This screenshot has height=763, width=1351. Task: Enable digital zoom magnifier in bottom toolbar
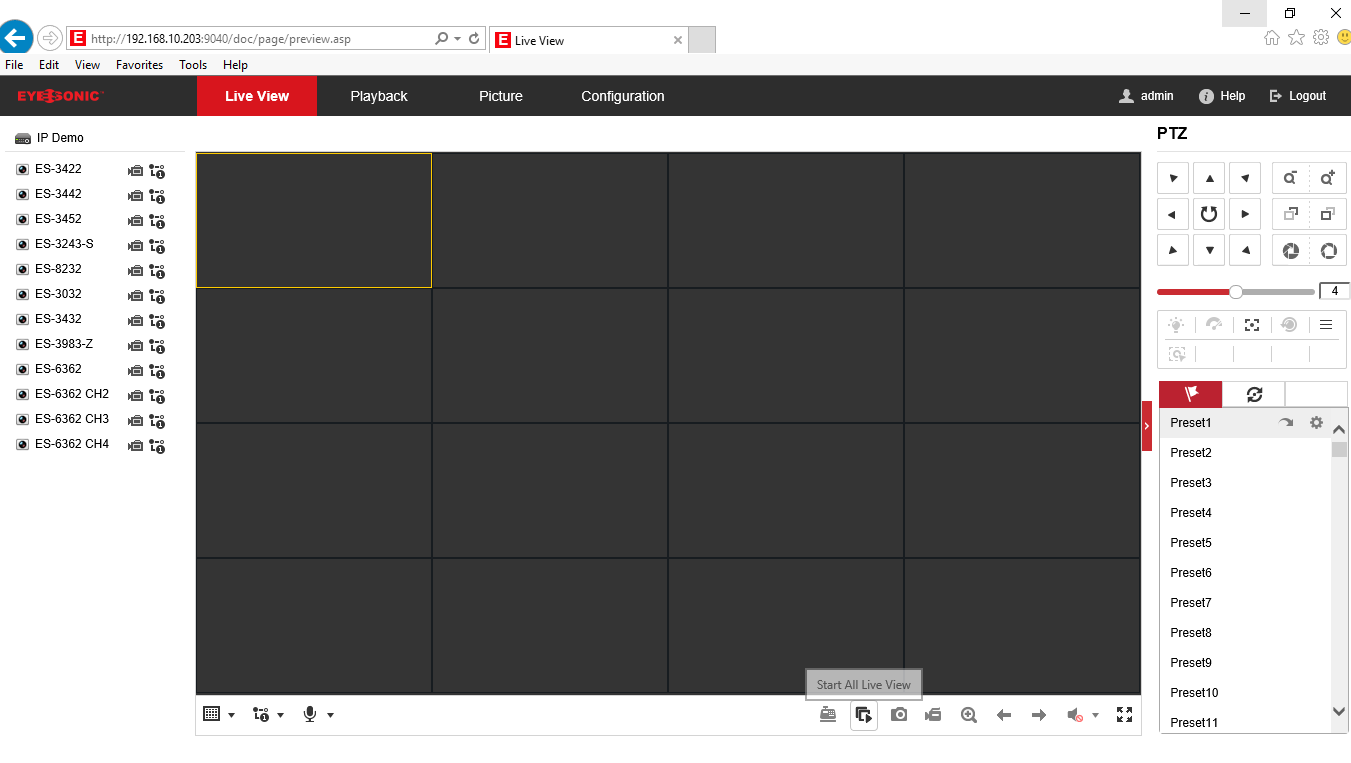tap(969, 715)
